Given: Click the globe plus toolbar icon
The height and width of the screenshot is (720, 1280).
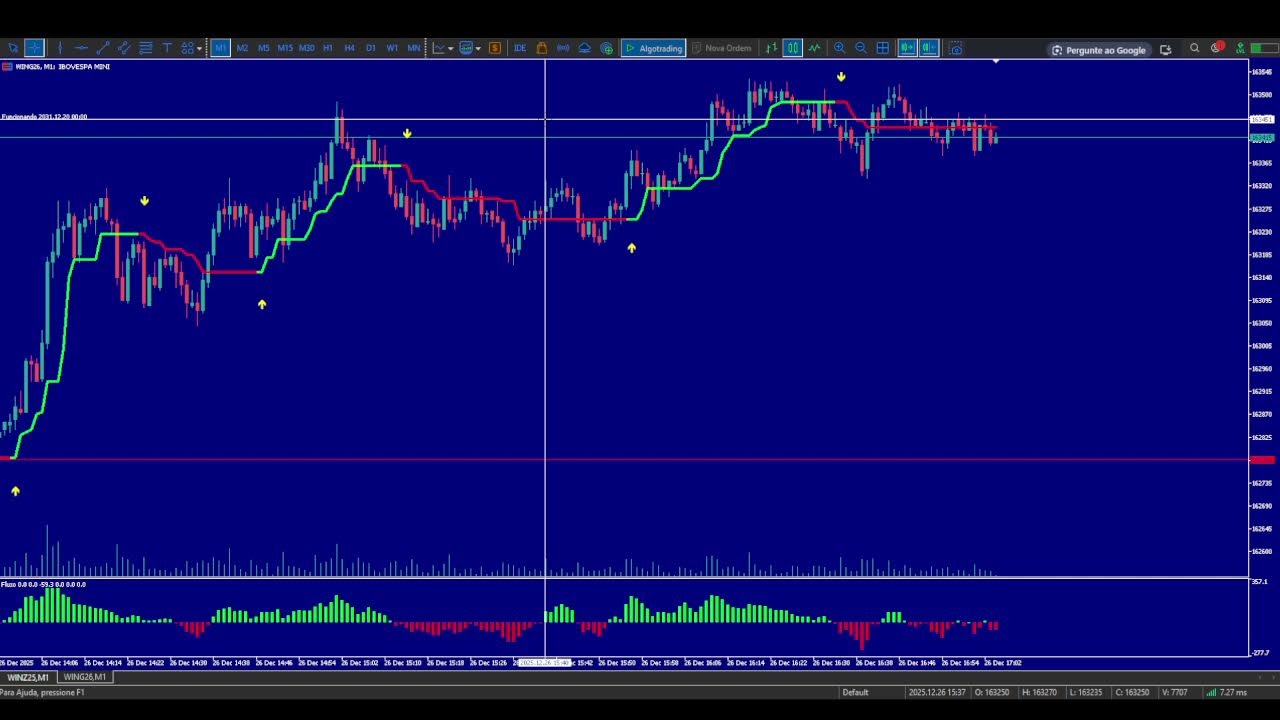Looking at the screenshot, I should coord(606,48).
